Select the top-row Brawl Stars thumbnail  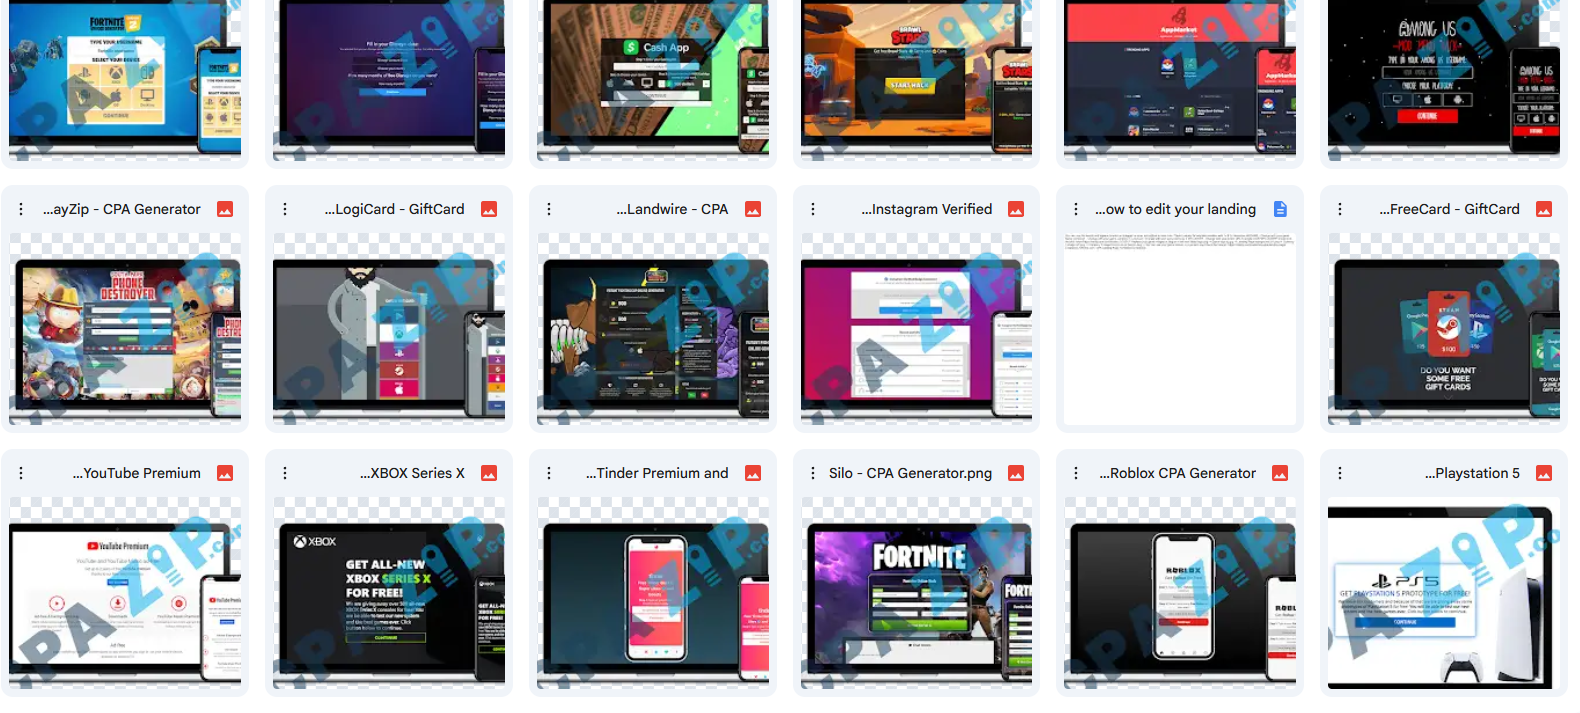916,80
